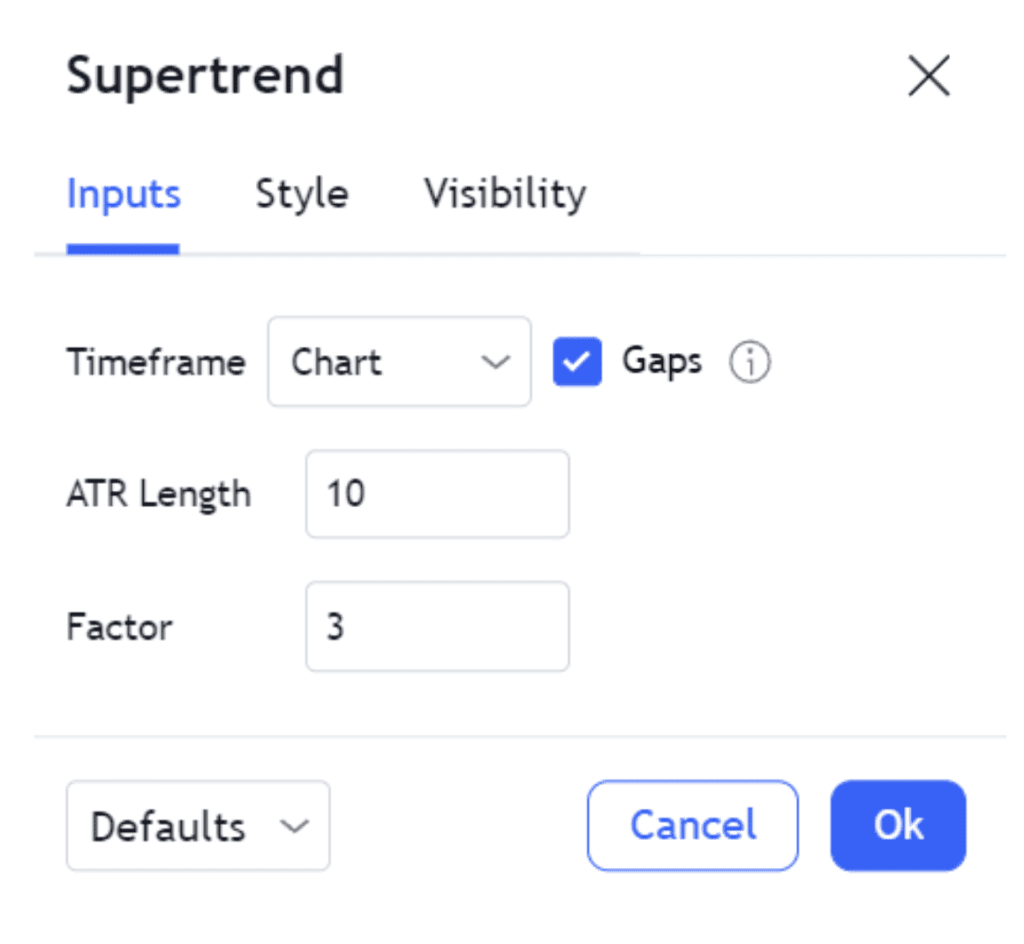This screenshot has width=1024, height=944.
Task: Switch to the Style tab
Action: pyautogui.click(x=301, y=193)
